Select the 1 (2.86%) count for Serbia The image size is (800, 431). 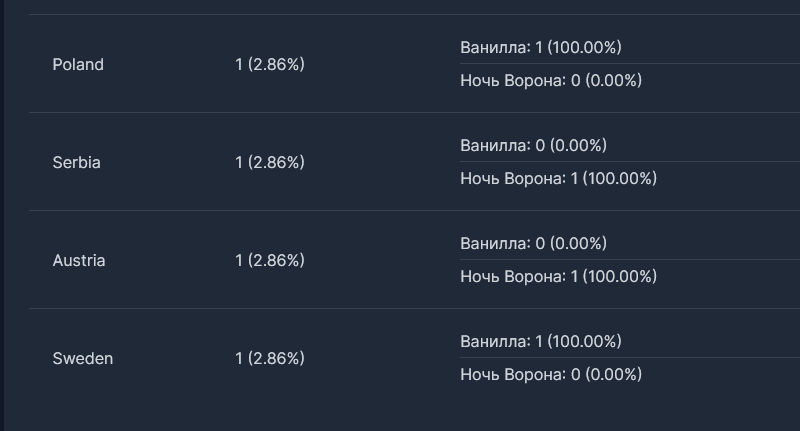(x=270, y=163)
